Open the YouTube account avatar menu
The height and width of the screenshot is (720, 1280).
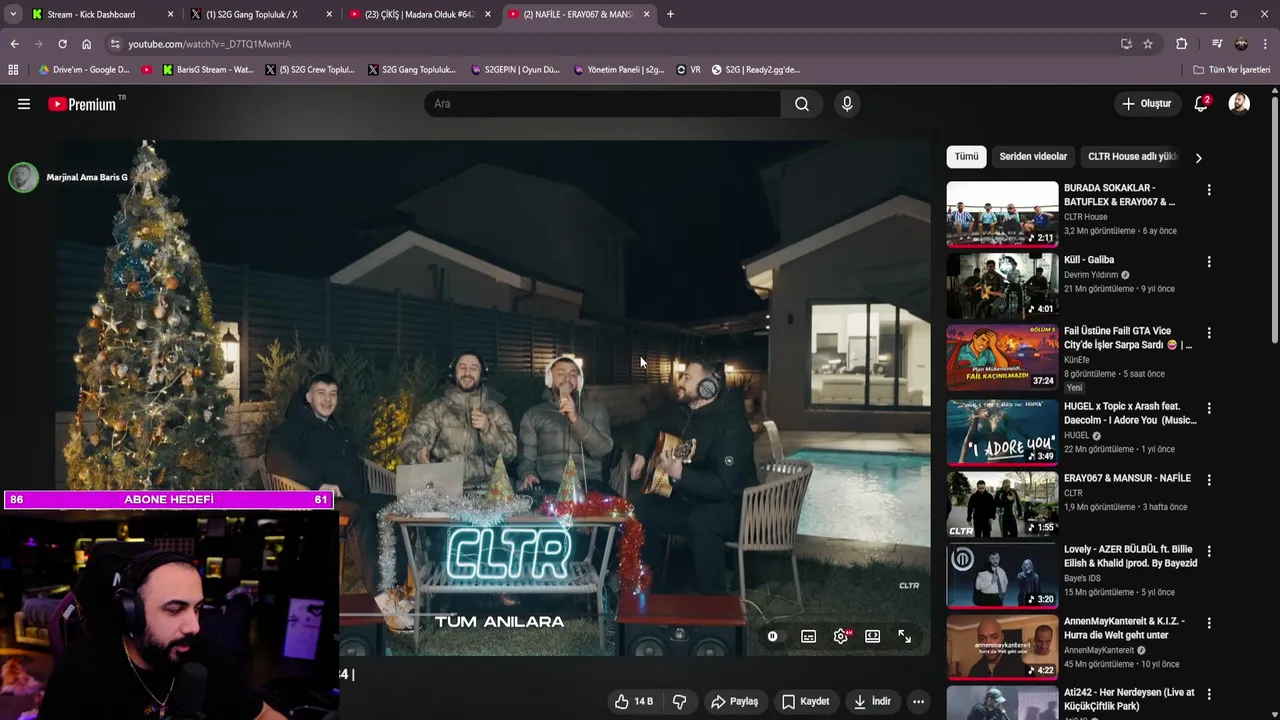coord(1239,104)
